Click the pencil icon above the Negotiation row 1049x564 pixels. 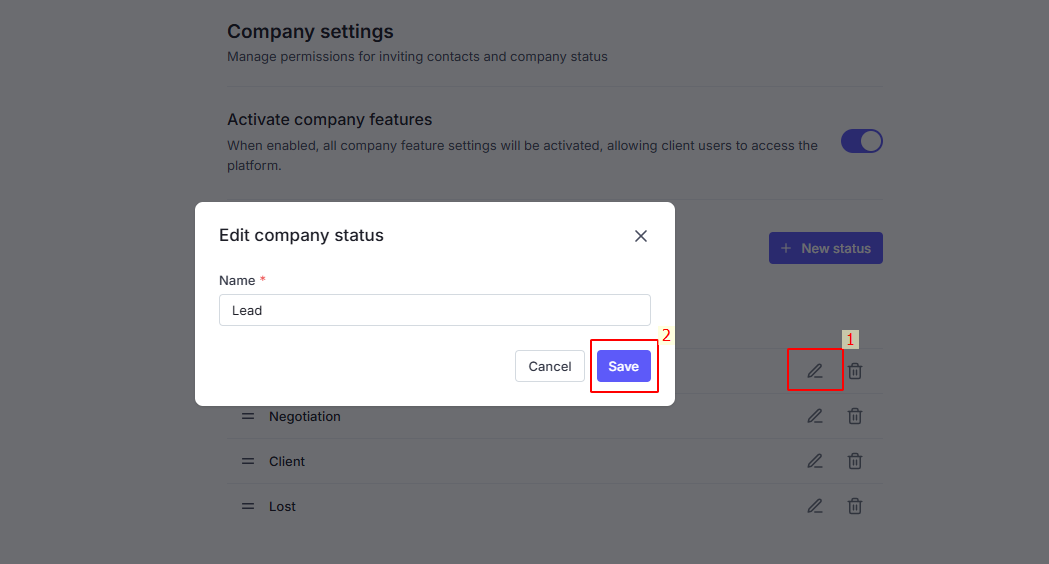815,371
